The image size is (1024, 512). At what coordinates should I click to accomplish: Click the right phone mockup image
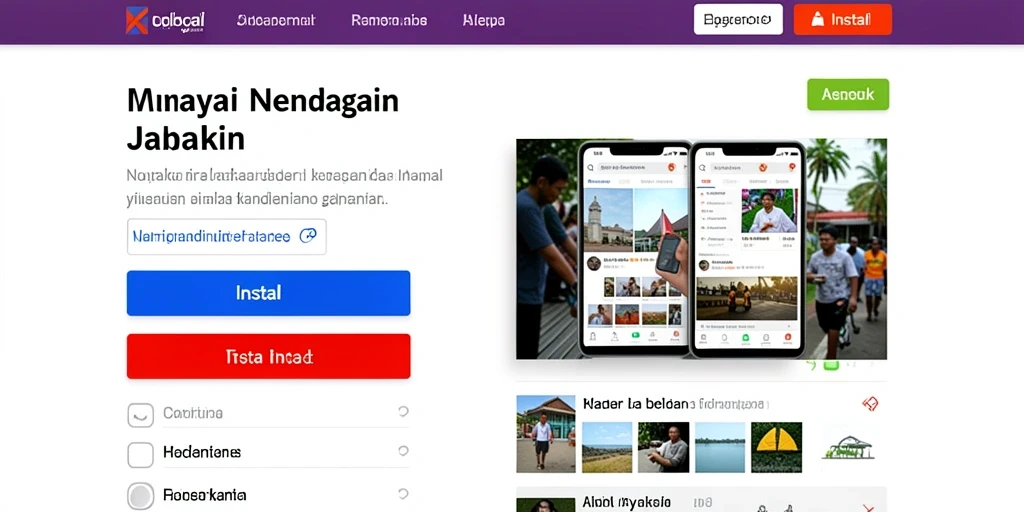click(747, 249)
